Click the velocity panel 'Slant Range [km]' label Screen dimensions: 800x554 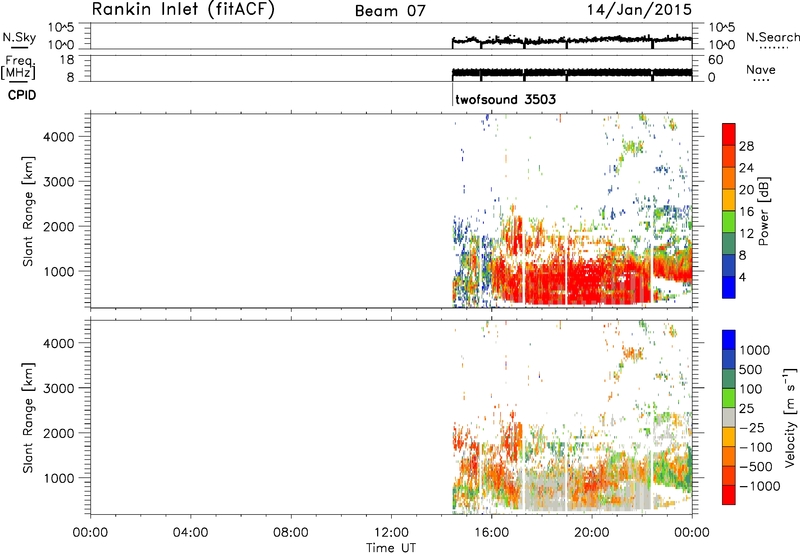point(28,417)
